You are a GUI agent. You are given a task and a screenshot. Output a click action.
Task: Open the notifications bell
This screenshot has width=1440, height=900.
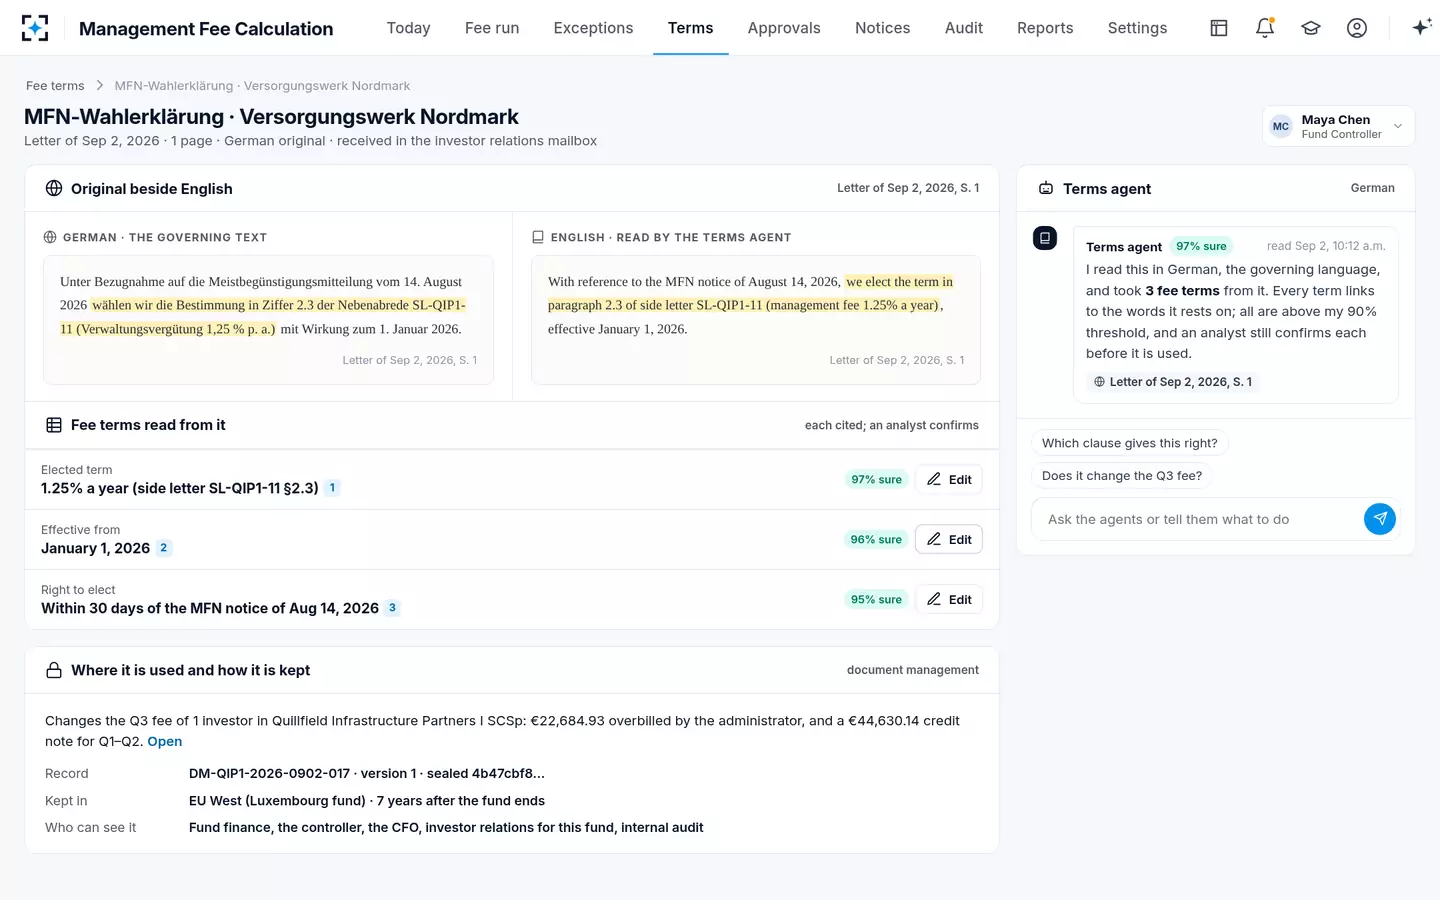(x=1265, y=28)
